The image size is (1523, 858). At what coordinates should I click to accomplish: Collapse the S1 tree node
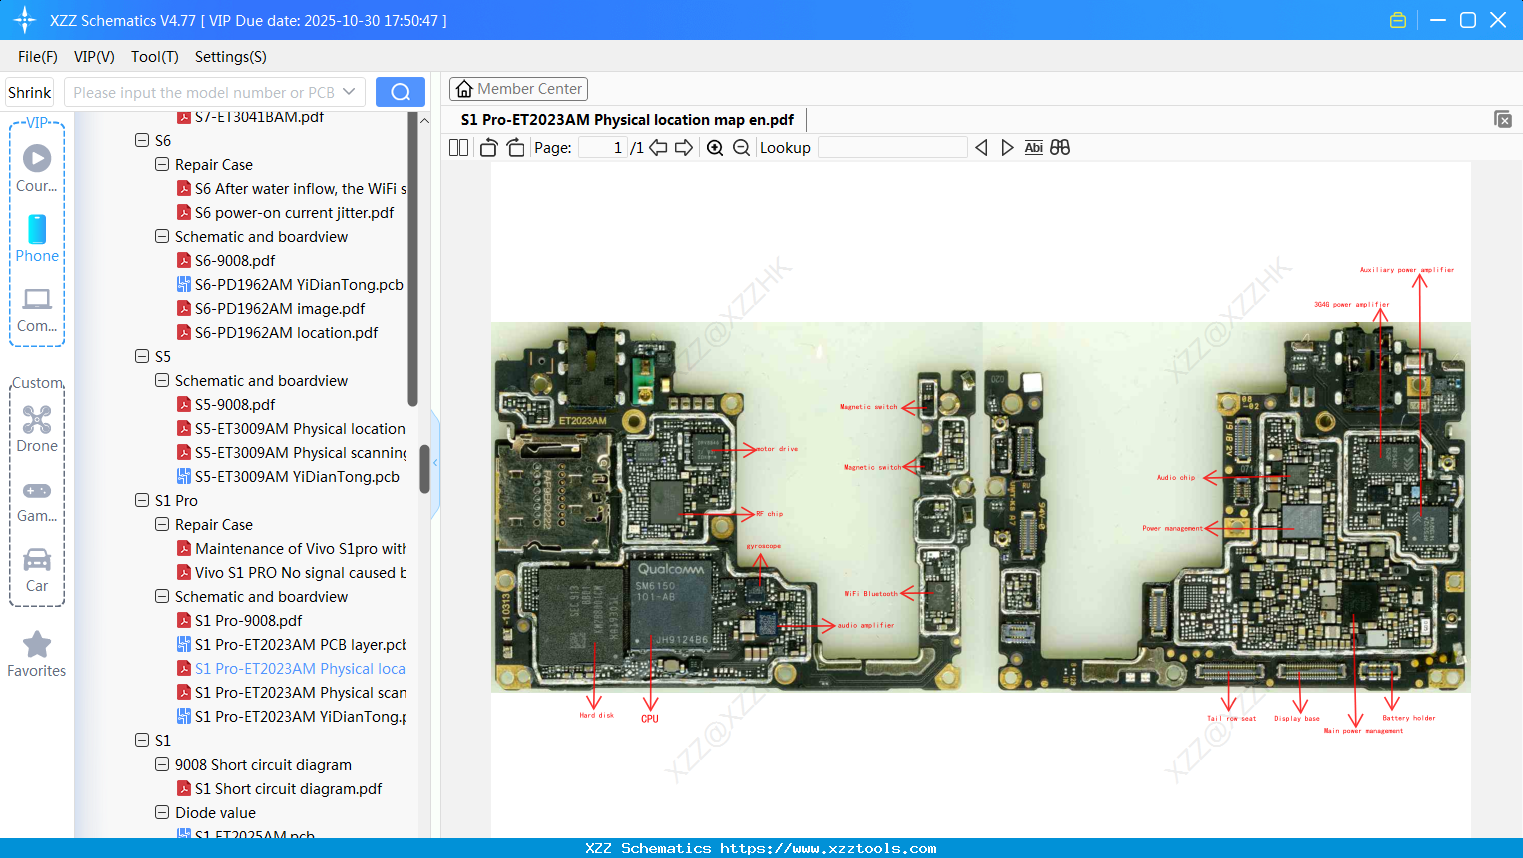tap(142, 741)
